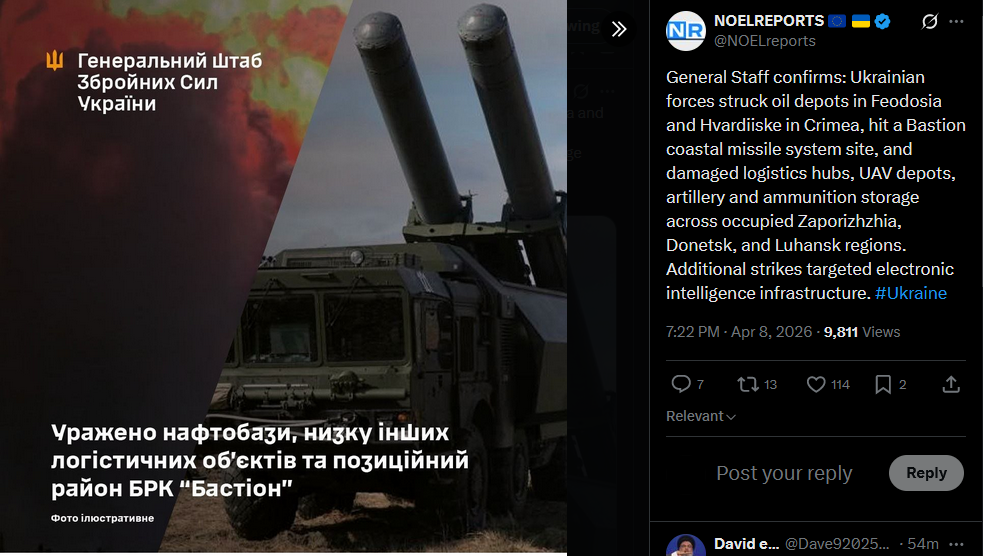The image size is (983, 556).
Task: Click the grey Reply button
Action: (x=926, y=473)
